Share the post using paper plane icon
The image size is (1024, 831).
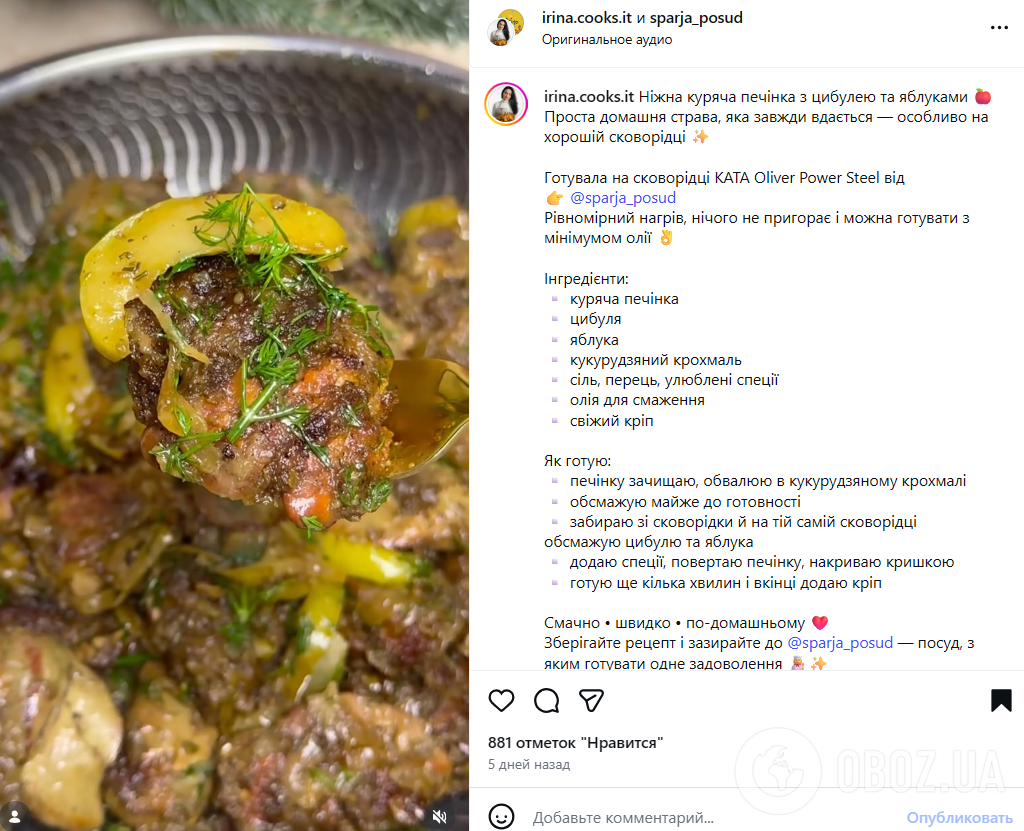point(592,700)
